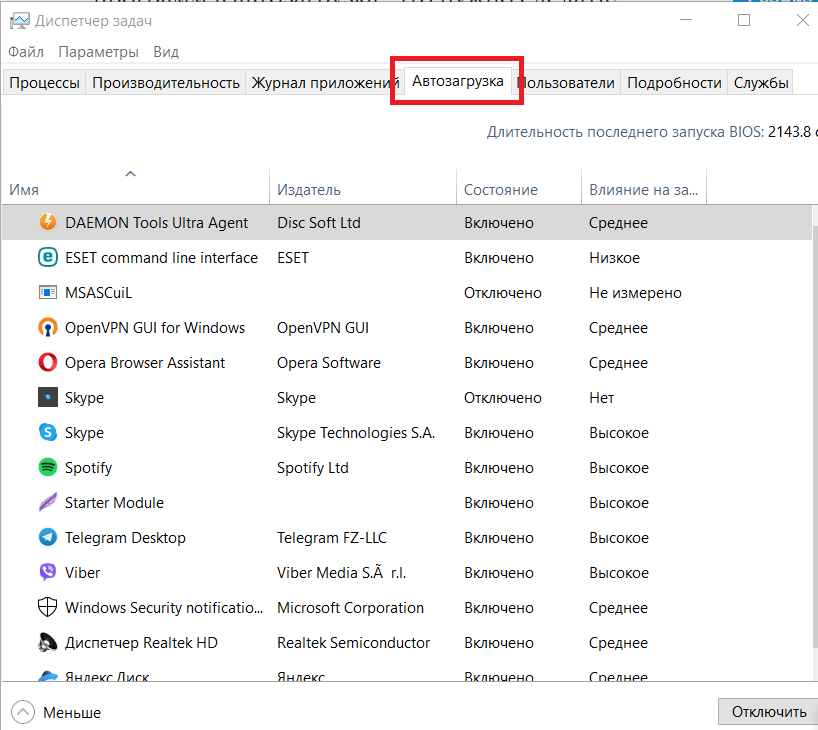Open the Файл menu
Screen dimensions: 818x730
pyautogui.click(x=26, y=52)
